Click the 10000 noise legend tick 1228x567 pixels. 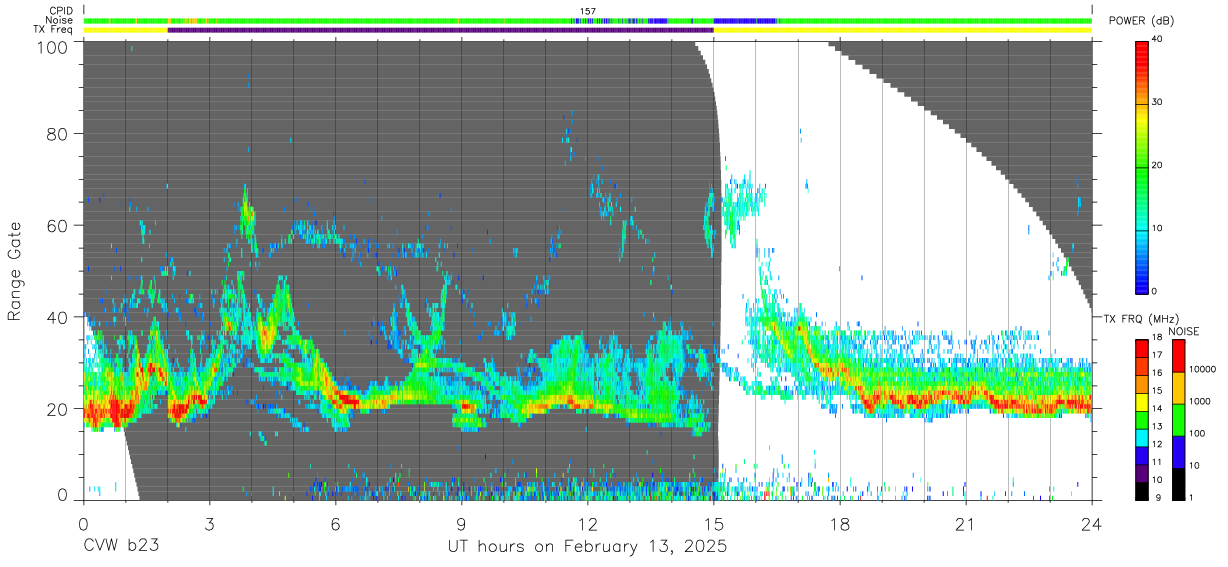point(1202,369)
